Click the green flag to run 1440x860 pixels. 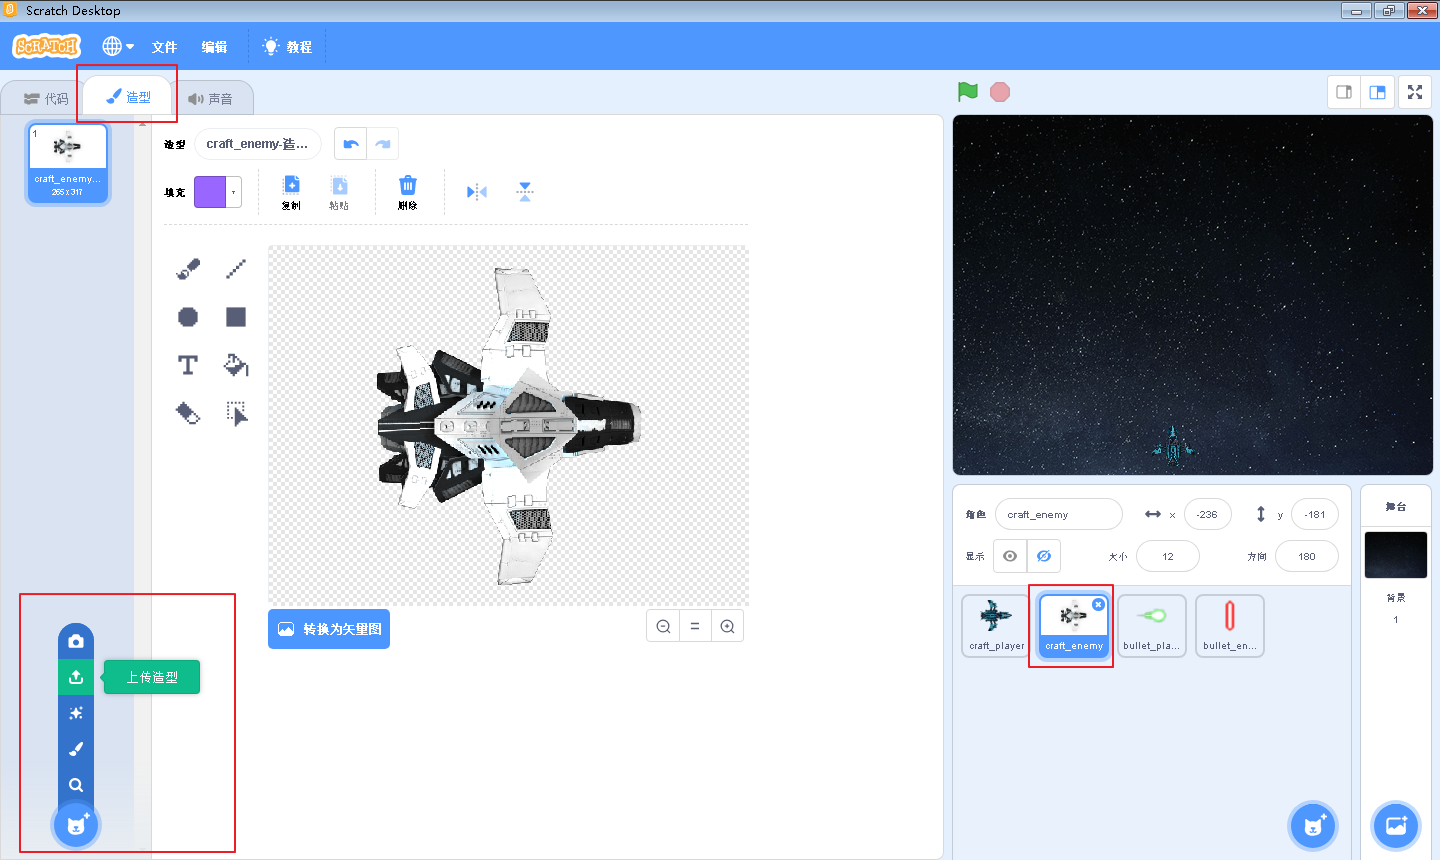[968, 92]
